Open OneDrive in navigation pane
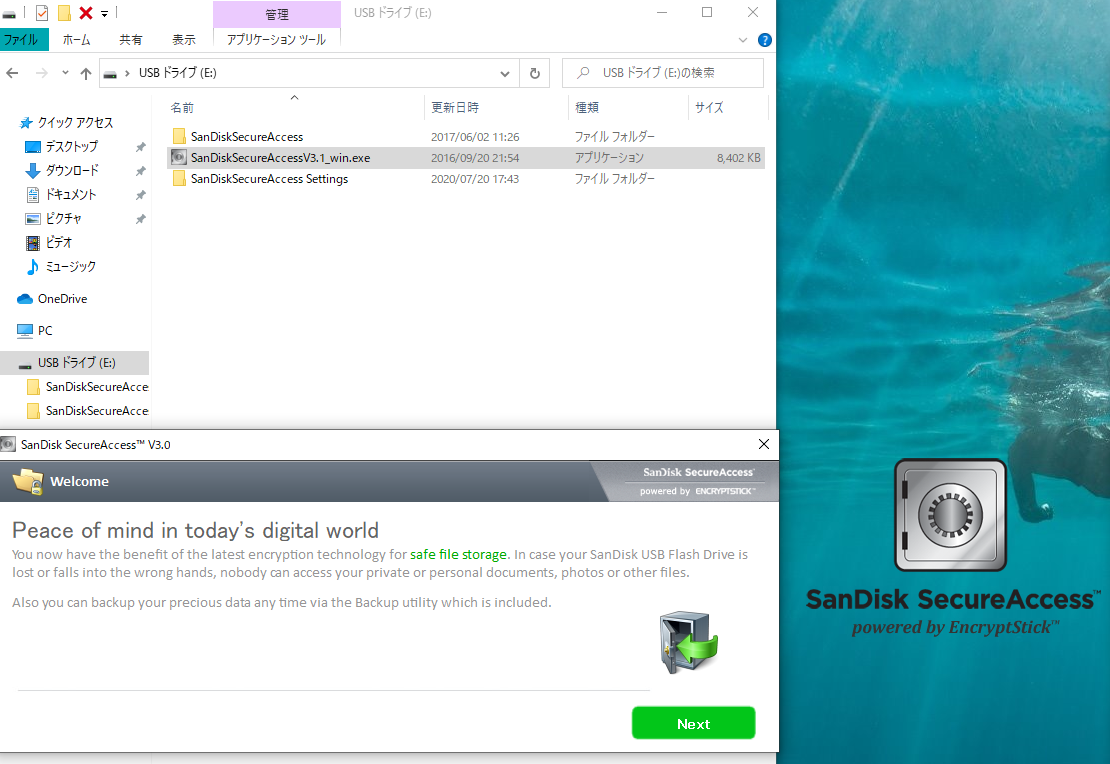 (62, 299)
